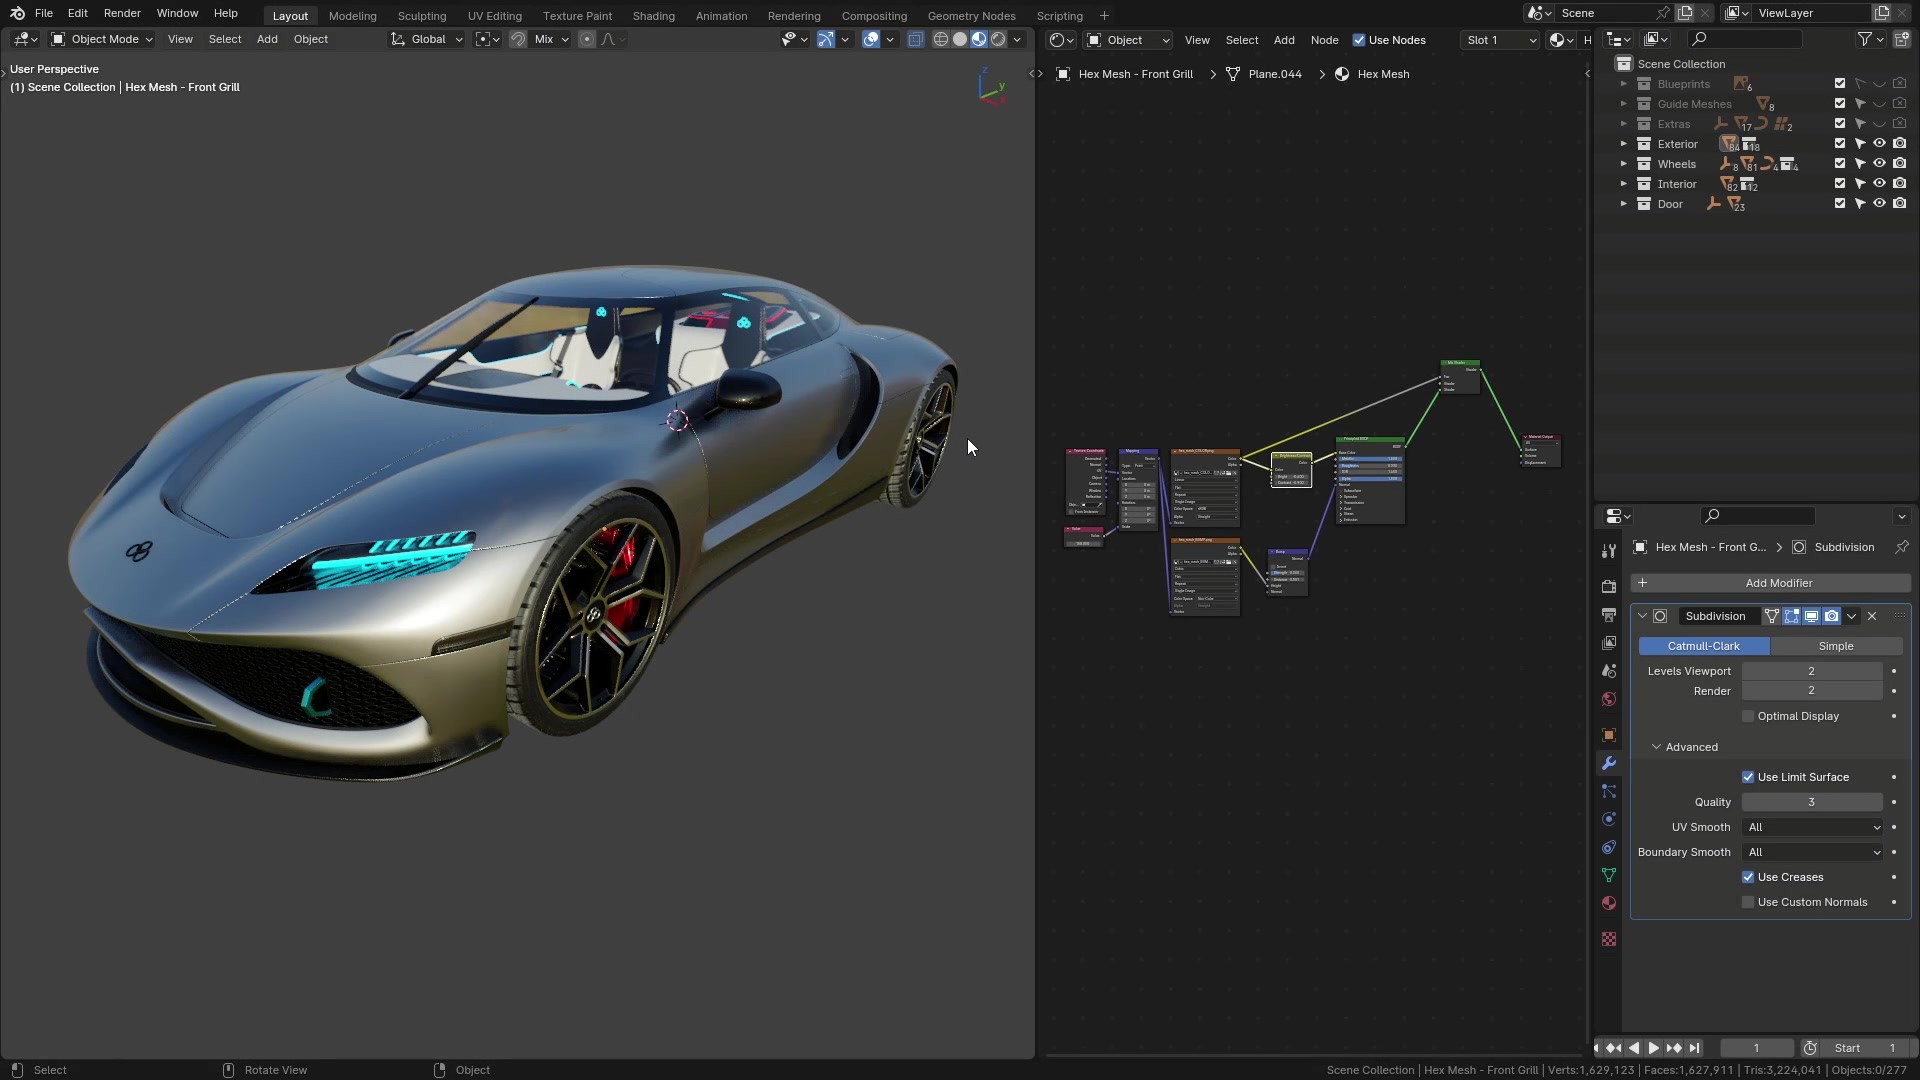1920x1080 pixels.
Task: Play the animation in the timeline
Action: point(1654,1048)
